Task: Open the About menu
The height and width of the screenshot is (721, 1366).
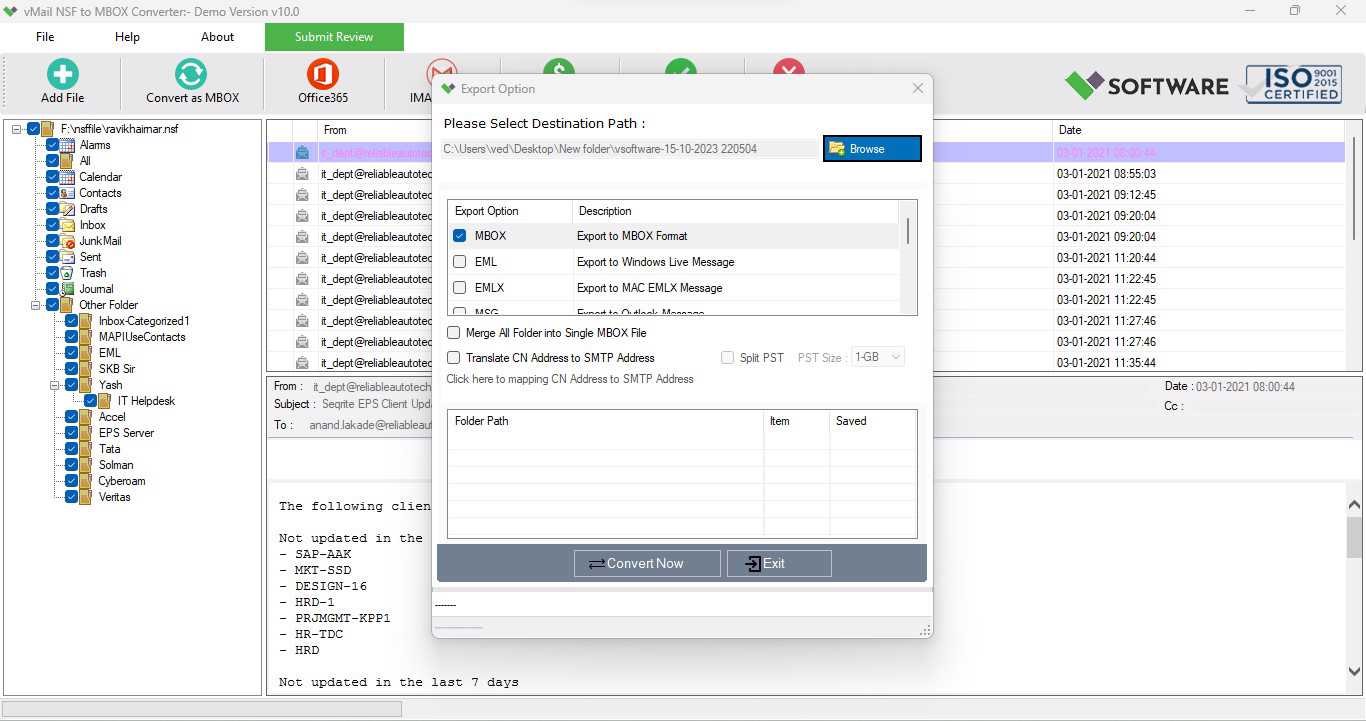Action: click(217, 37)
